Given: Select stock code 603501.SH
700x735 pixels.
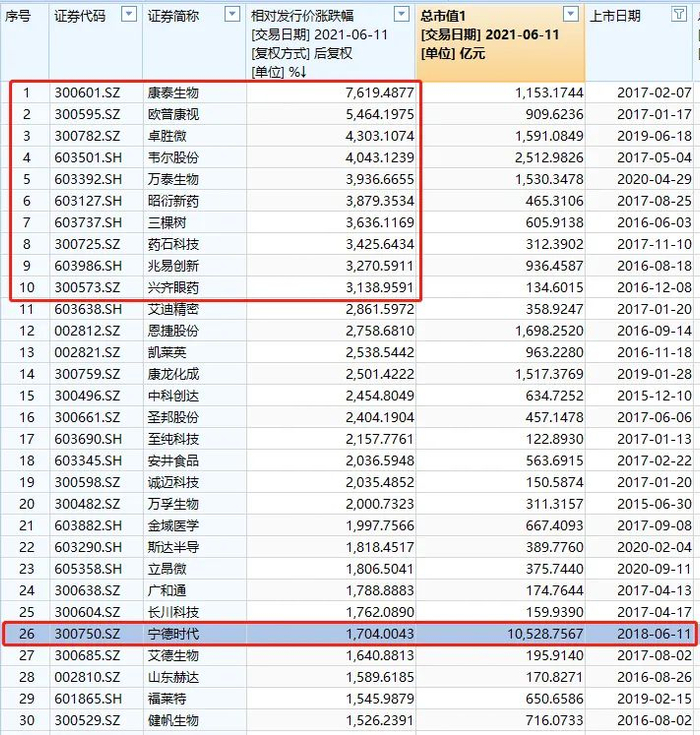Looking at the screenshot, I should 88,158.
